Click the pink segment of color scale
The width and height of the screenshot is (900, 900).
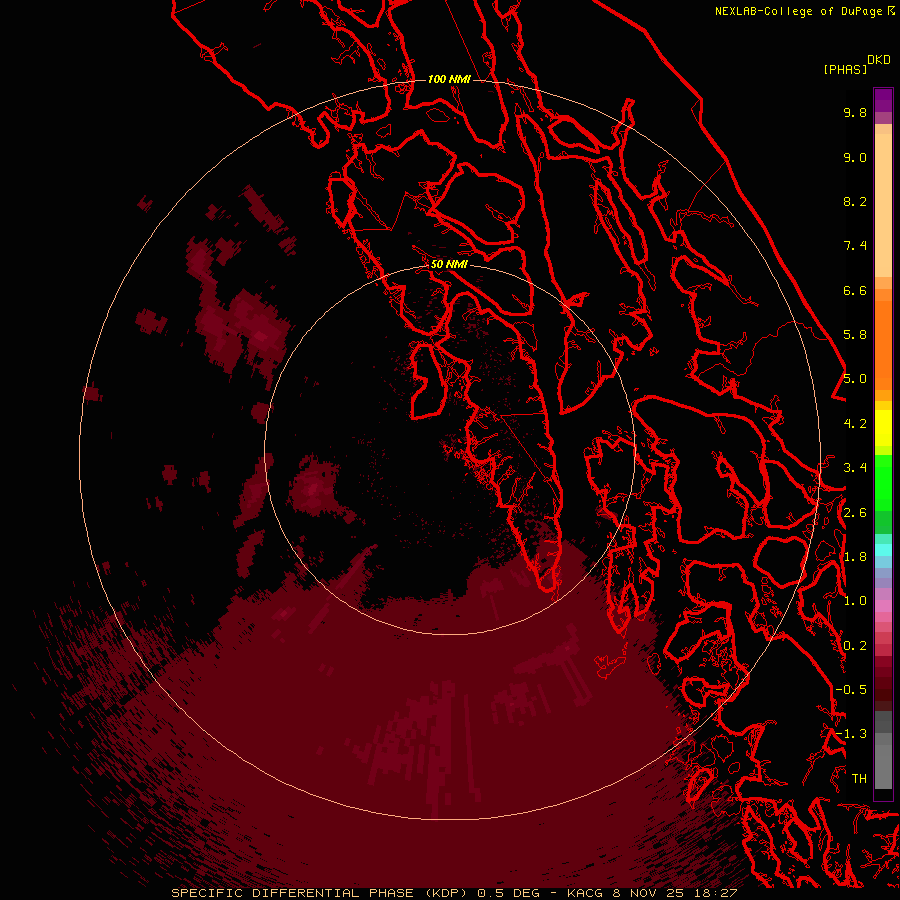click(x=883, y=606)
